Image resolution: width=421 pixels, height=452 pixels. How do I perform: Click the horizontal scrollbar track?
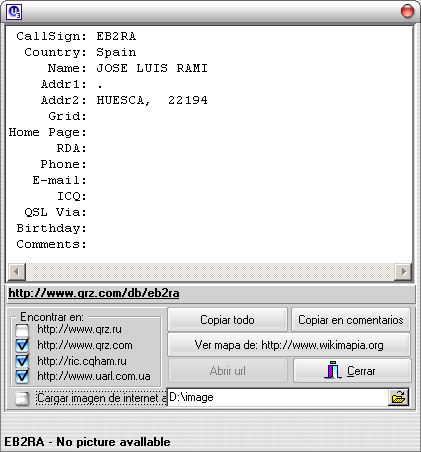point(210,272)
